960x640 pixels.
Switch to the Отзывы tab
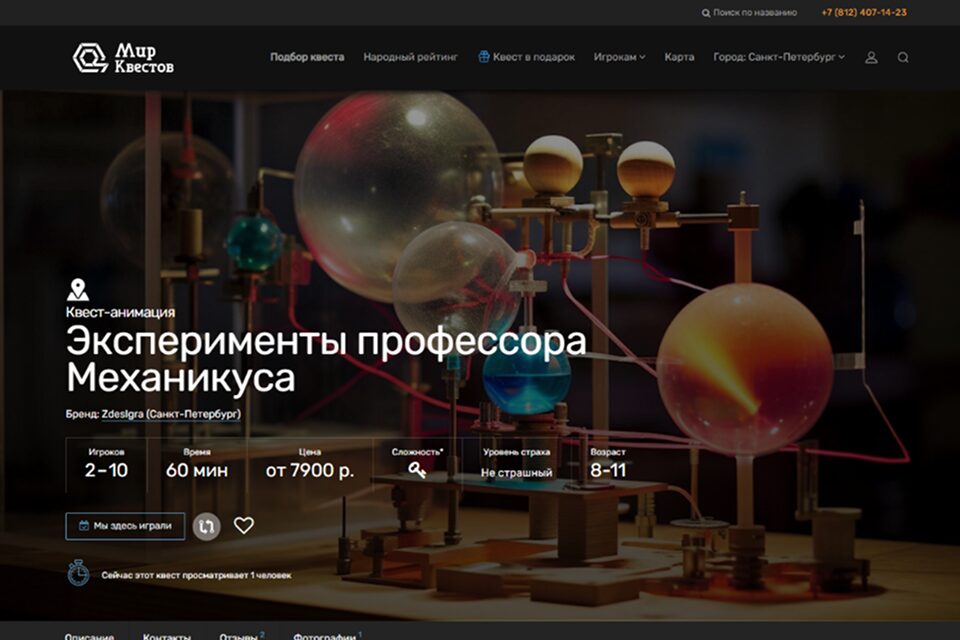(240, 634)
